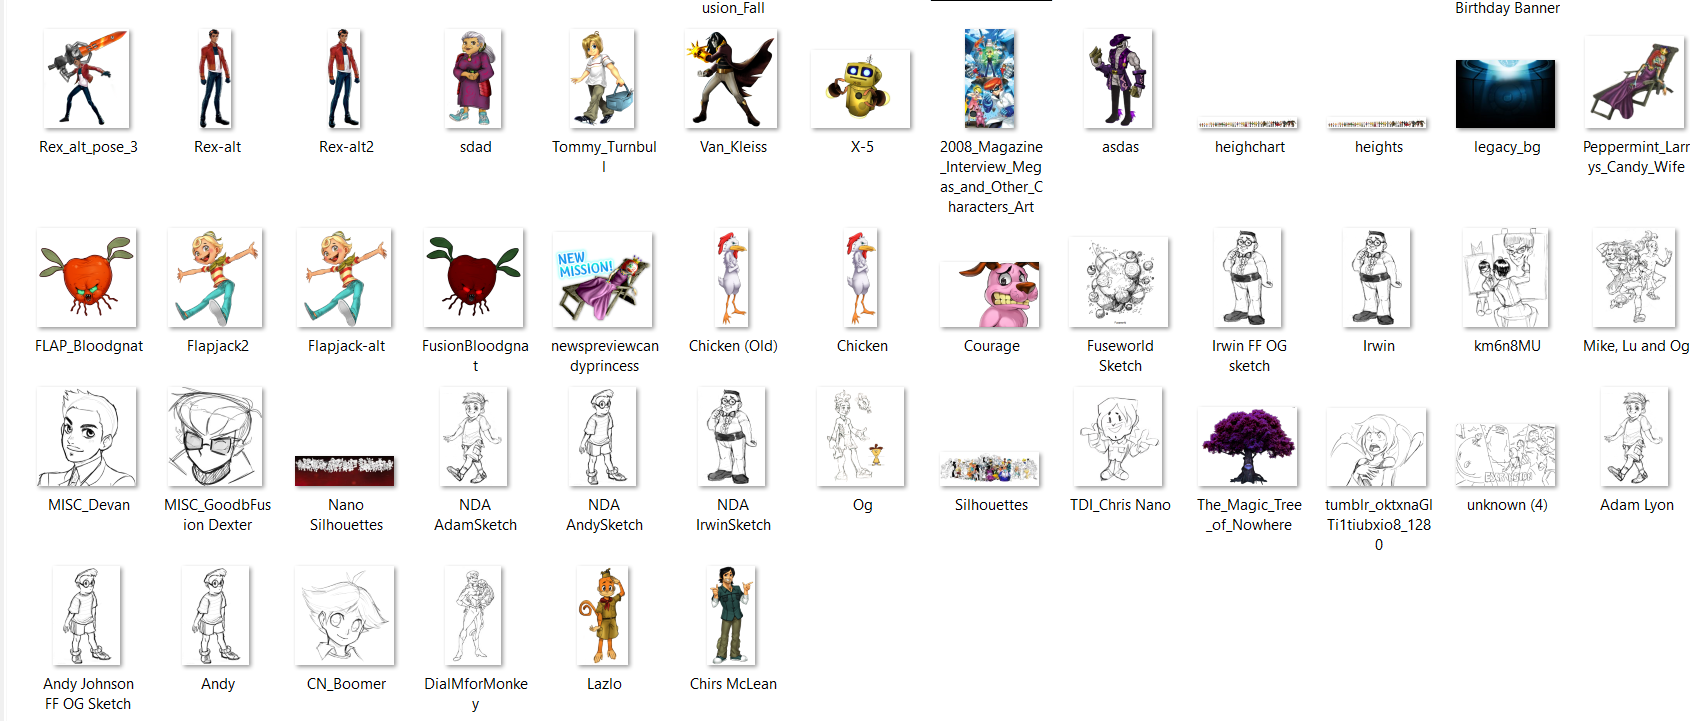Select the MISC_Devan portrait sketch thumbnail
The height and width of the screenshot is (727, 1696).
click(x=86, y=437)
